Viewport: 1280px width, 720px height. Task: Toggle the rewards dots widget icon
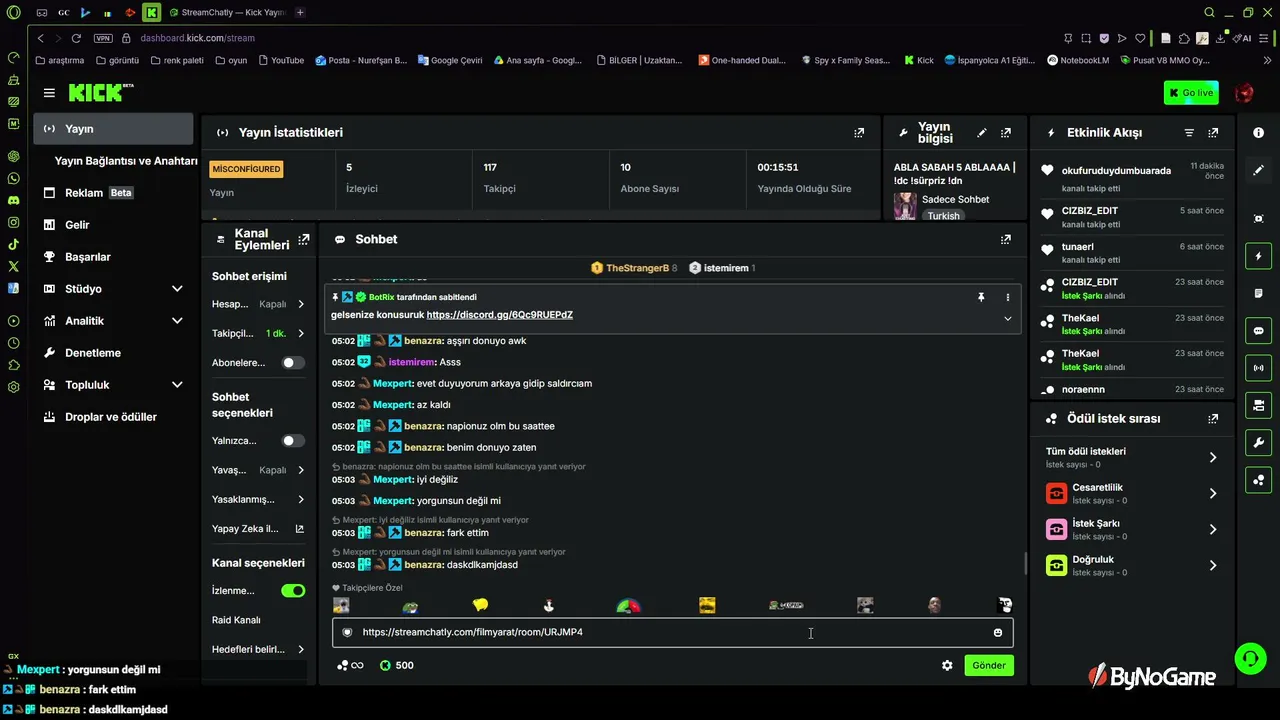(1258, 479)
